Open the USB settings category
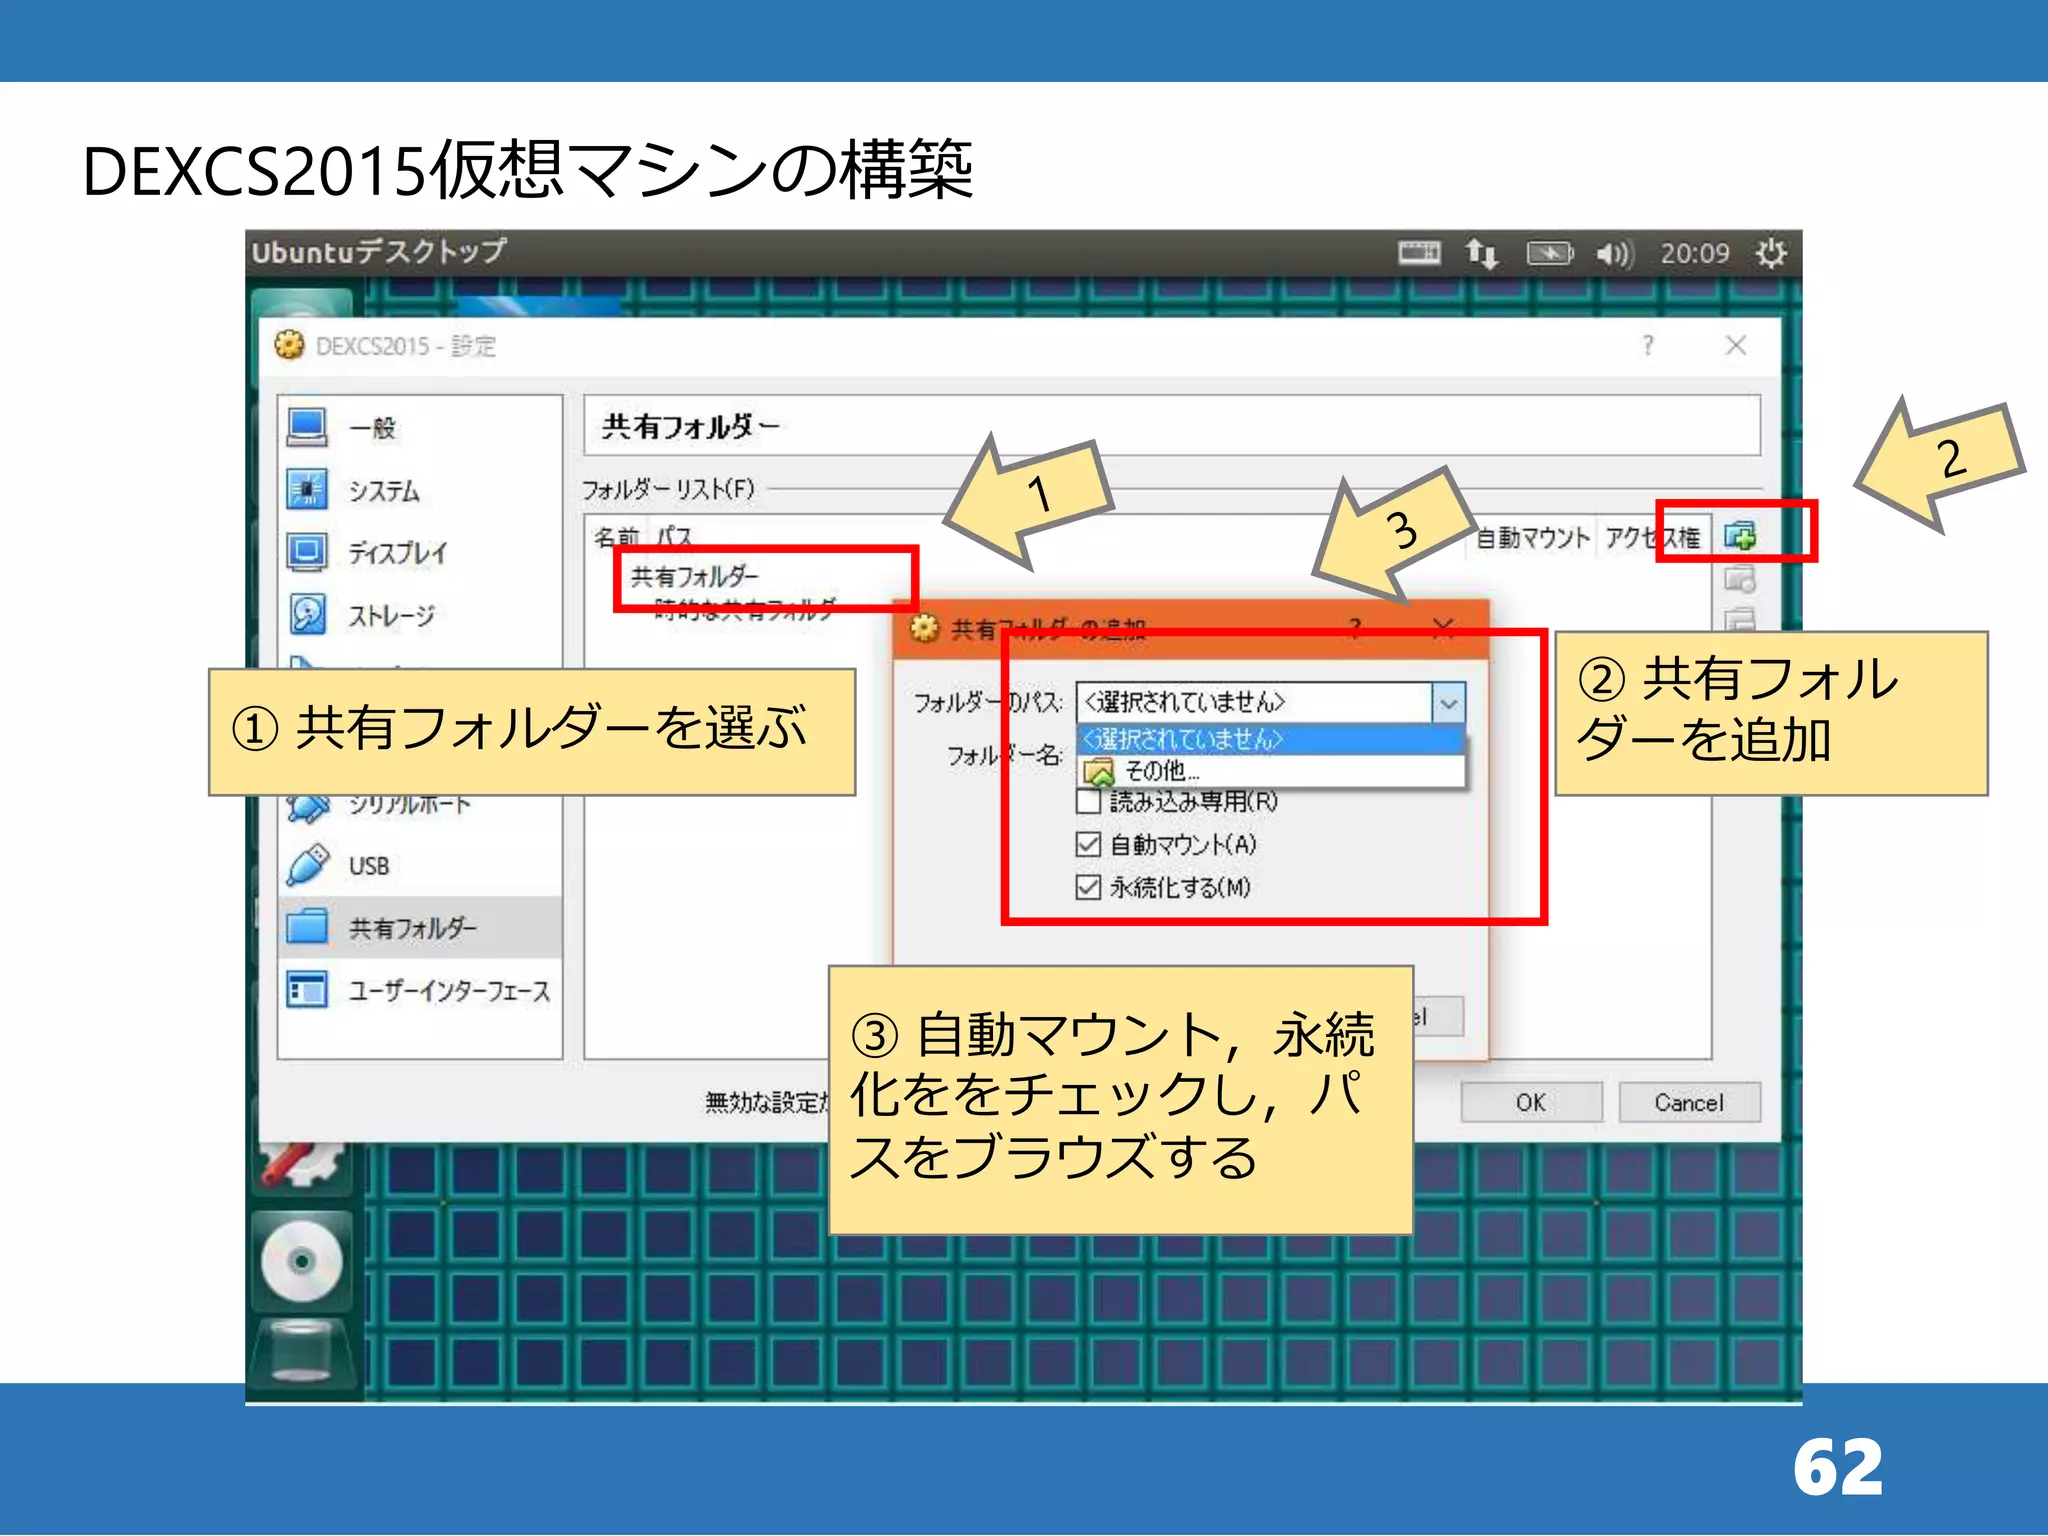The height and width of the screenshot is (1536, 2048). point(420,866)
